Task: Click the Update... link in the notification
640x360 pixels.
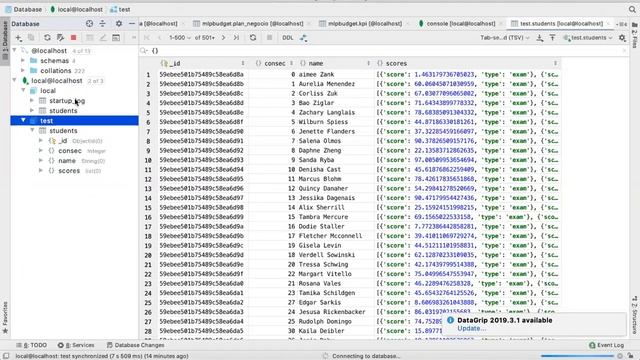Action: click(x=471, y=328)
